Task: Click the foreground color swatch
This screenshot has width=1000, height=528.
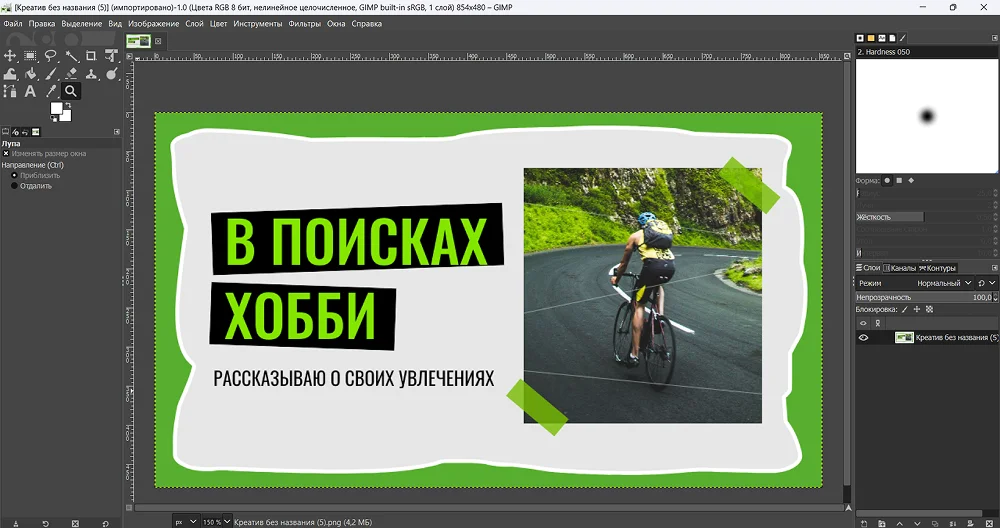Action: click(58, 110)
